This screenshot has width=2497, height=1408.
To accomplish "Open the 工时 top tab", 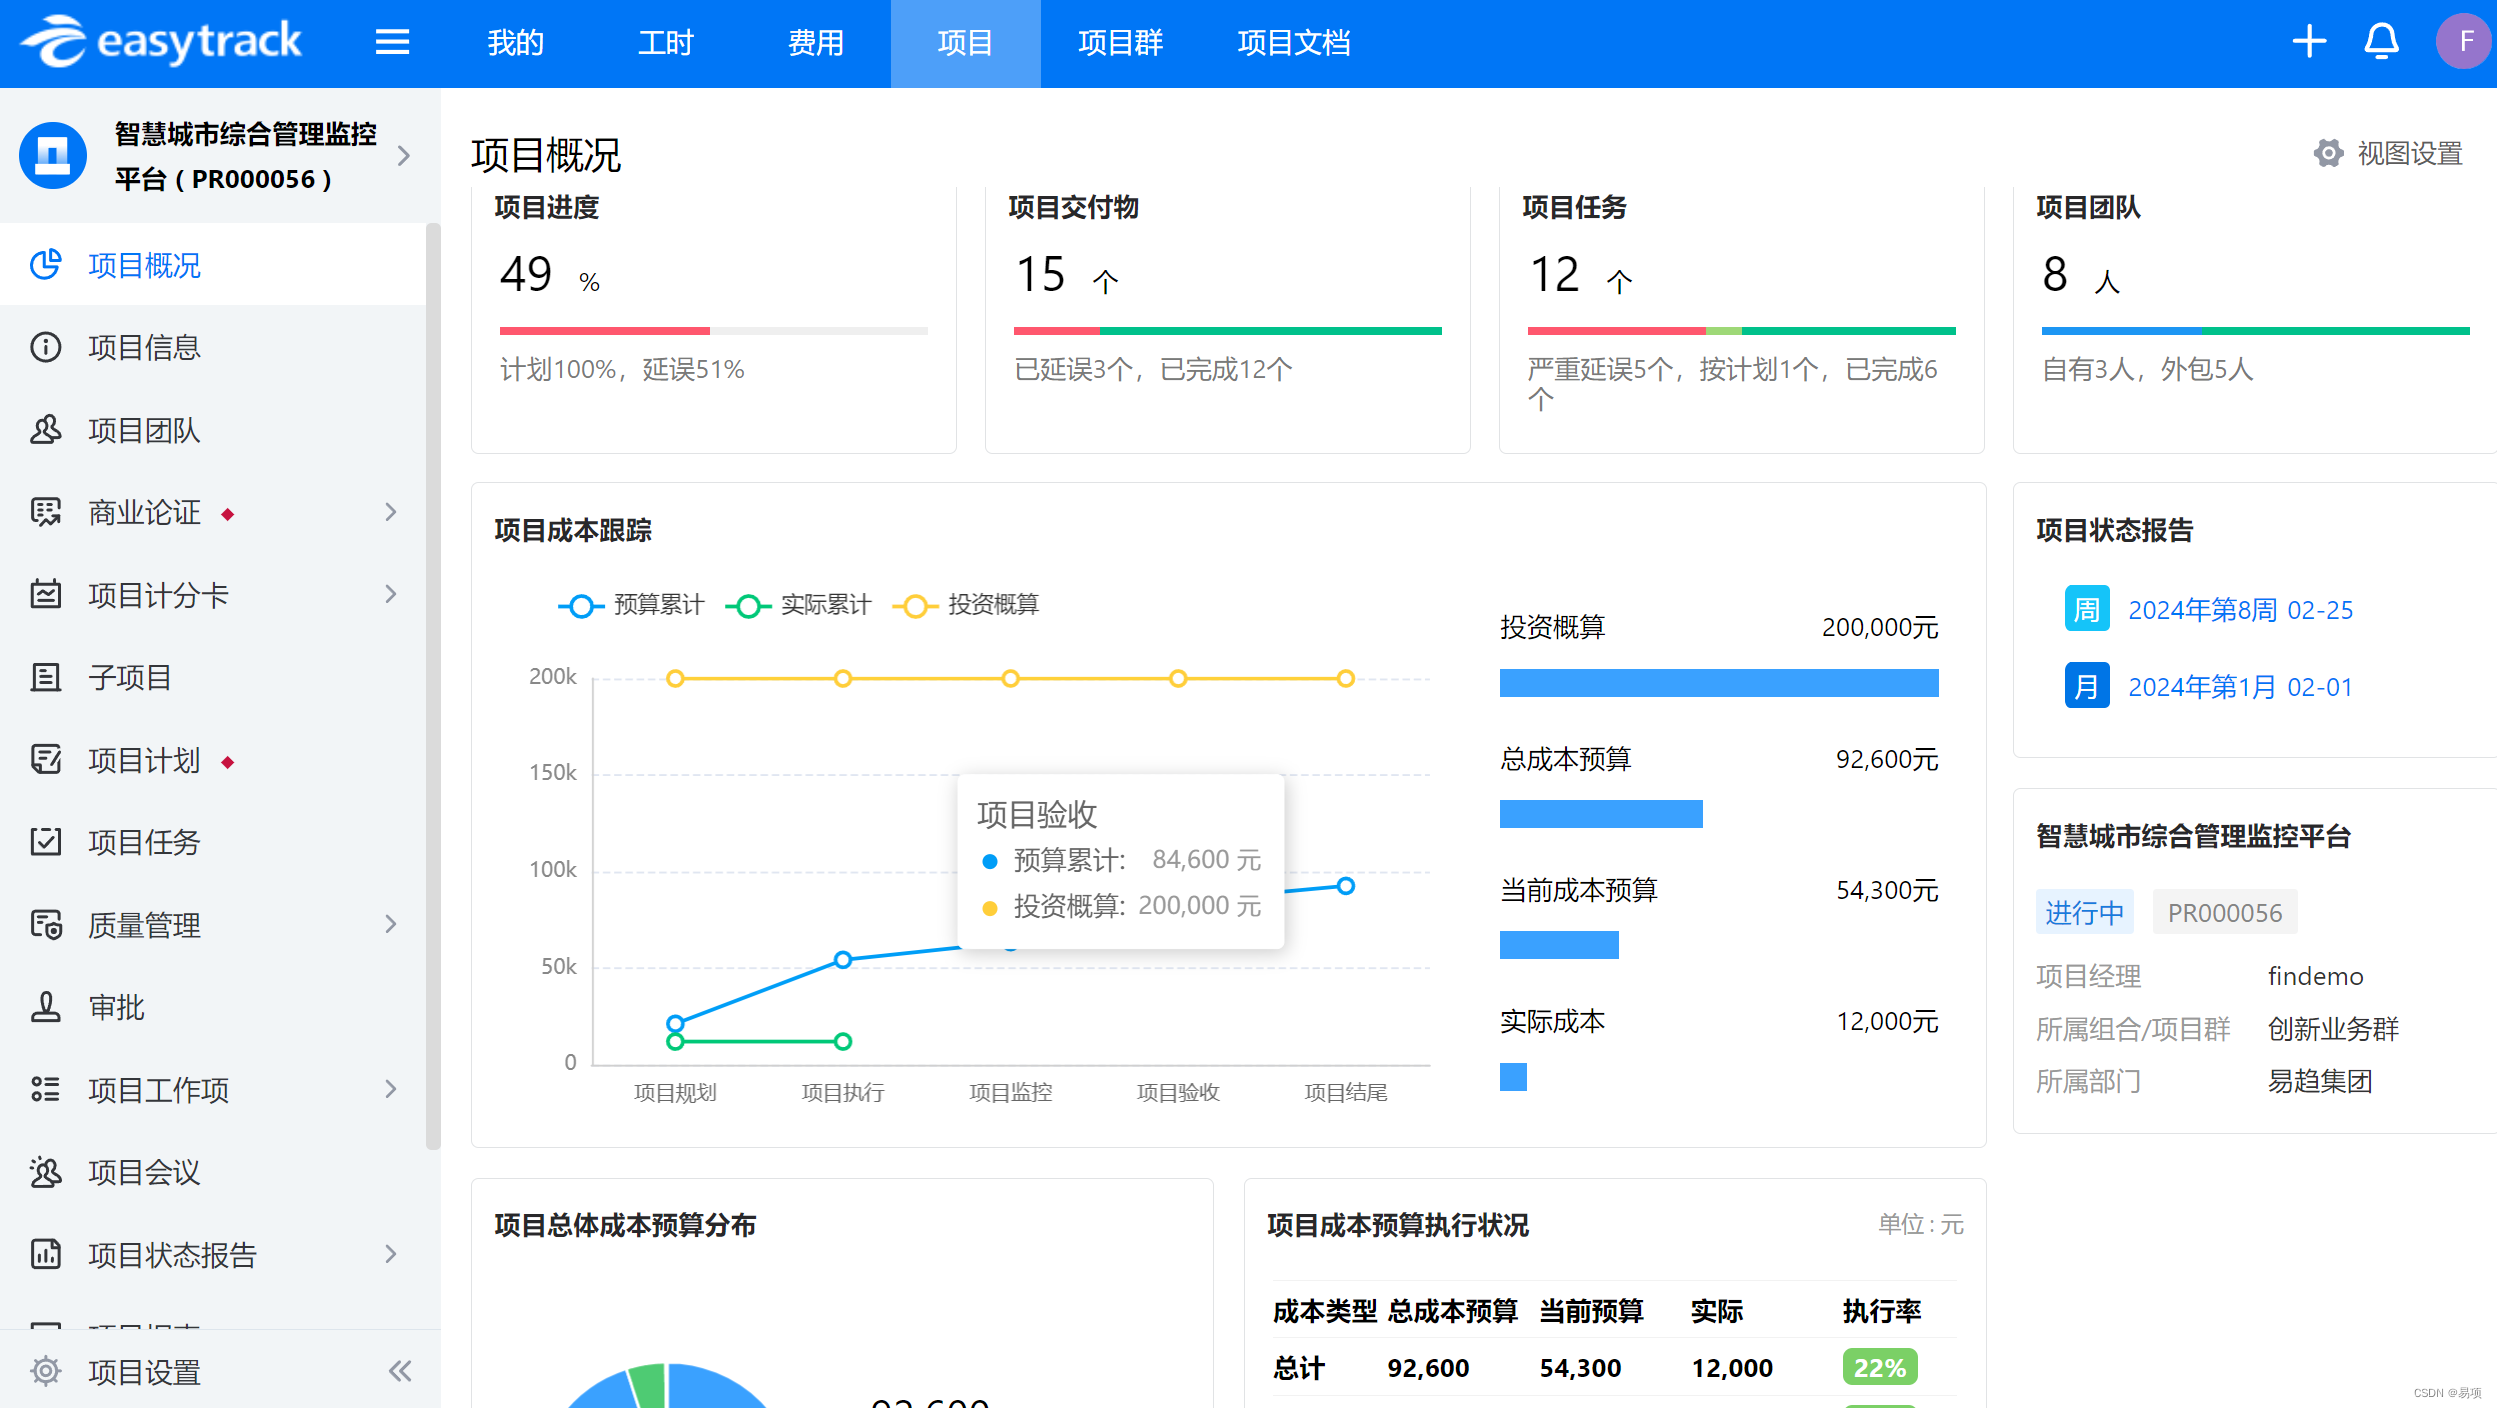I will point(666,43).
